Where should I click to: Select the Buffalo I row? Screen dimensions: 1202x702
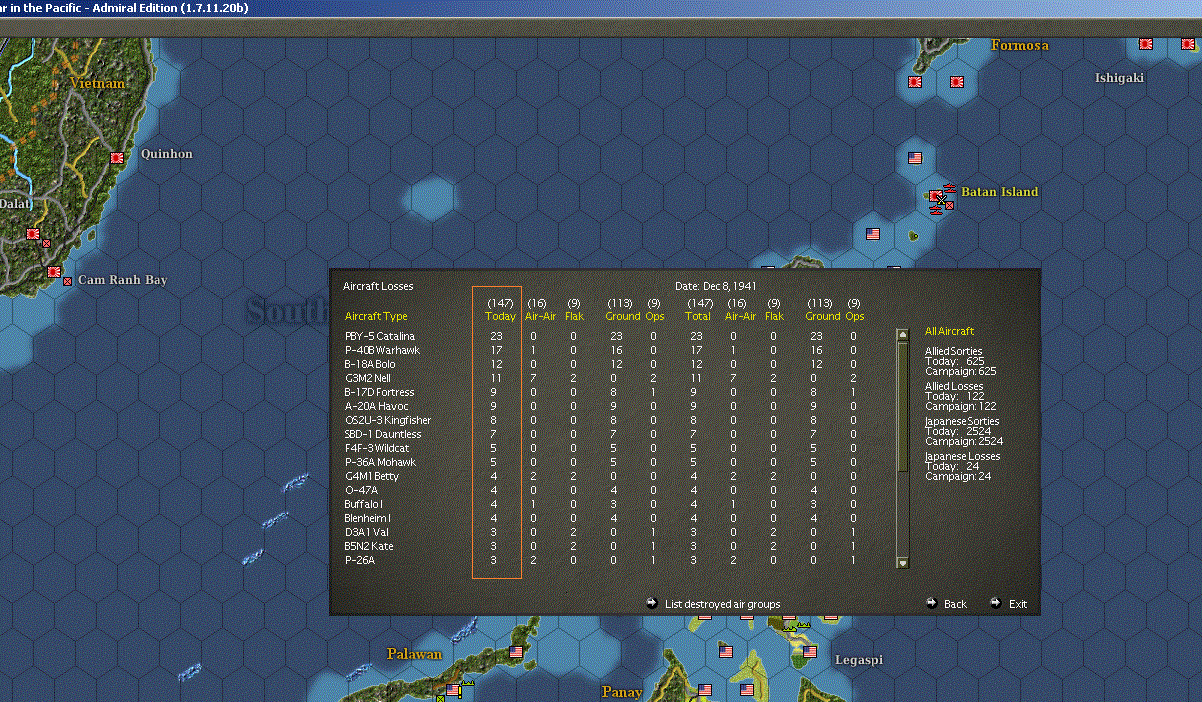pos(600,504)
